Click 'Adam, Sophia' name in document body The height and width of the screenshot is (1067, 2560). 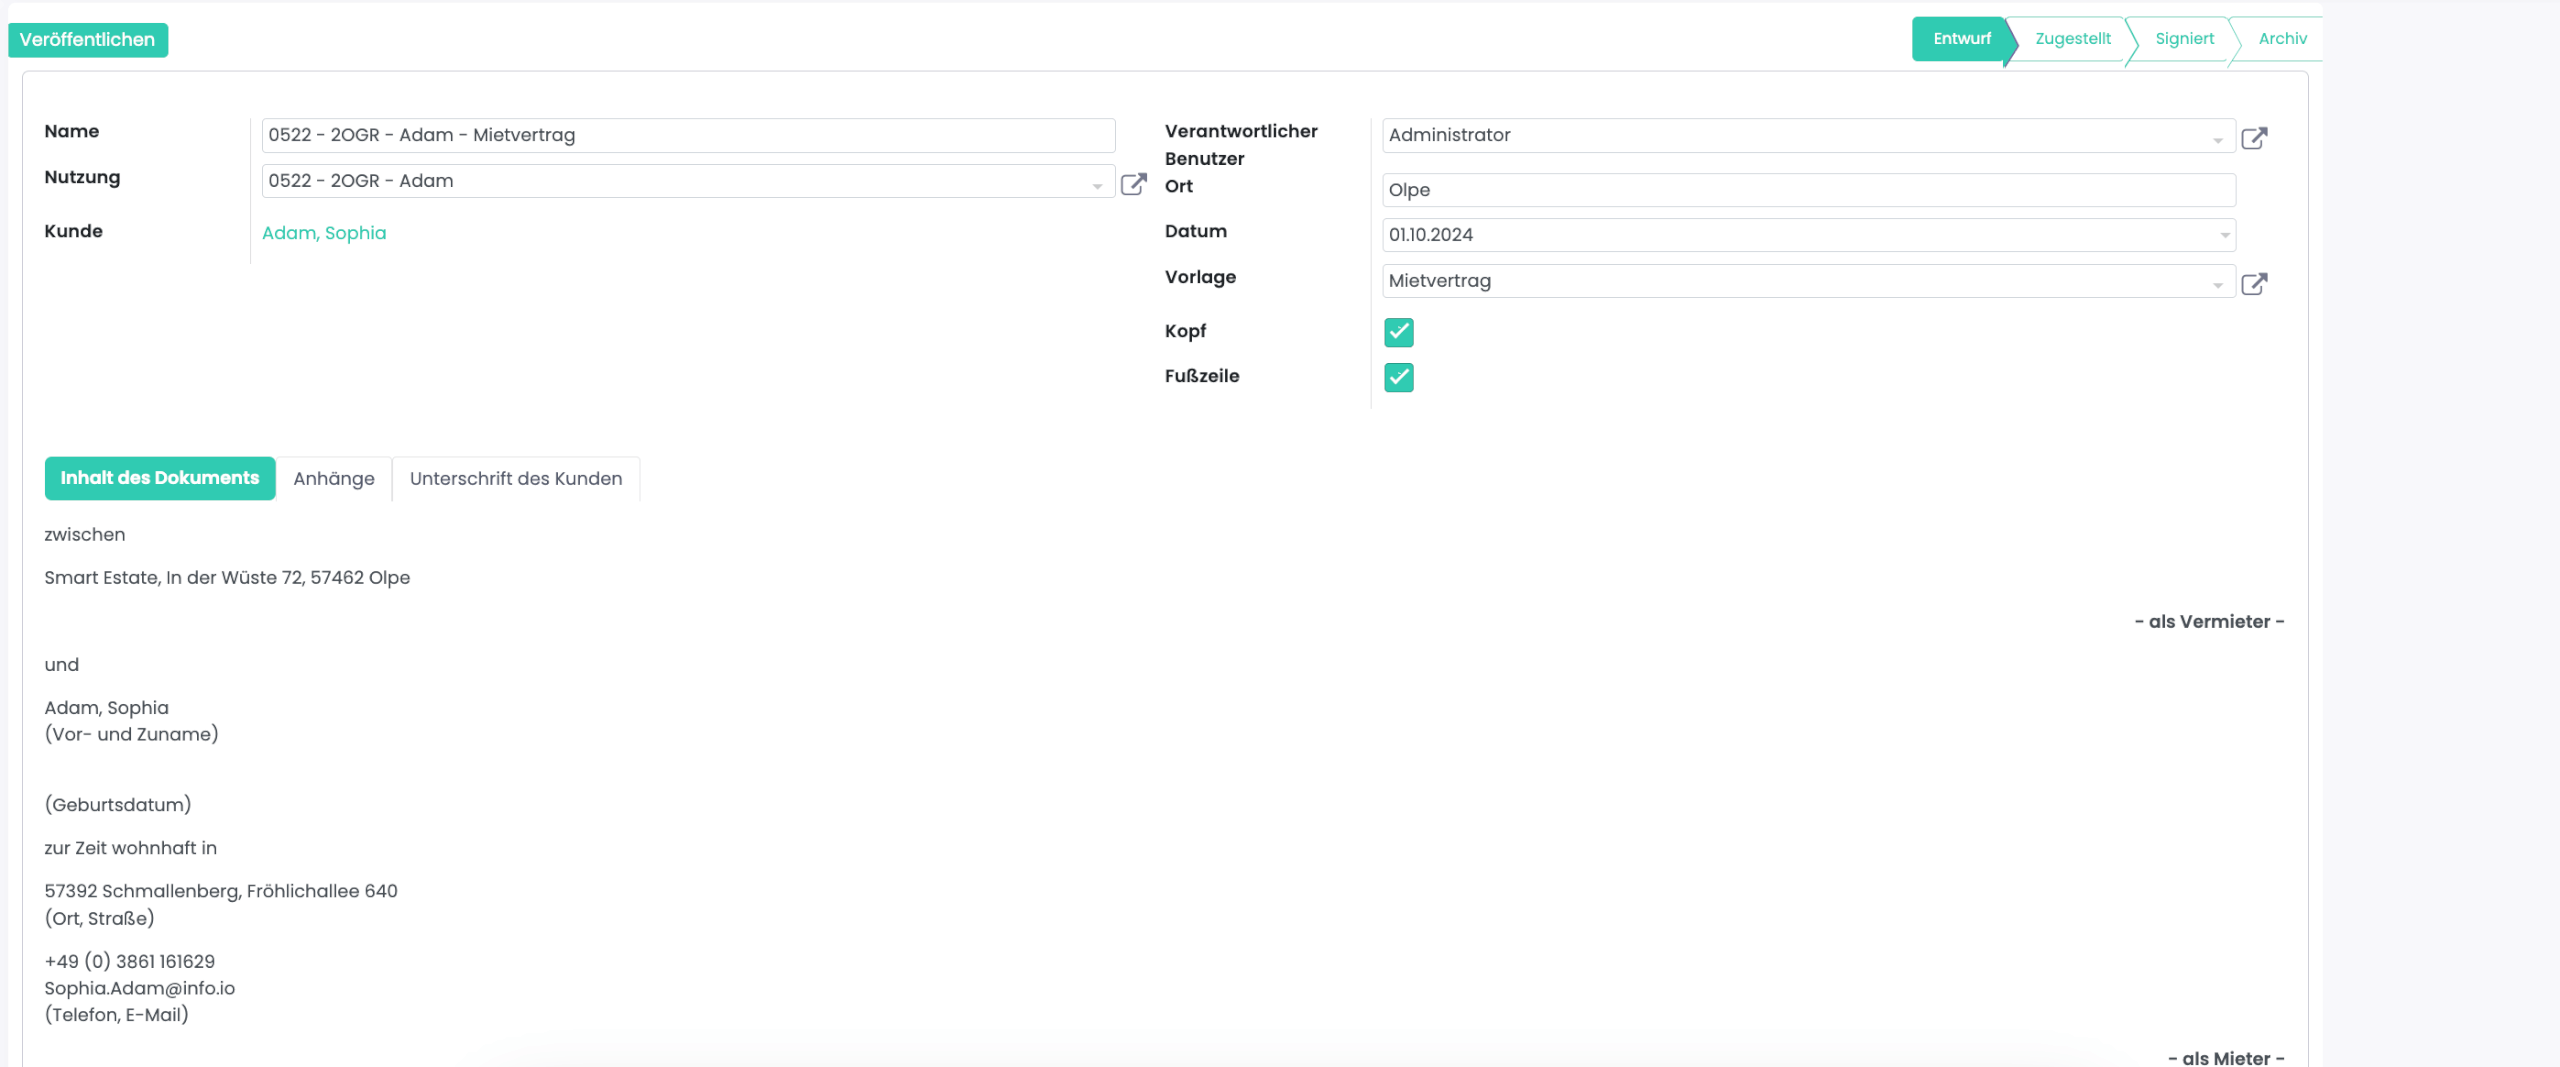107,708
